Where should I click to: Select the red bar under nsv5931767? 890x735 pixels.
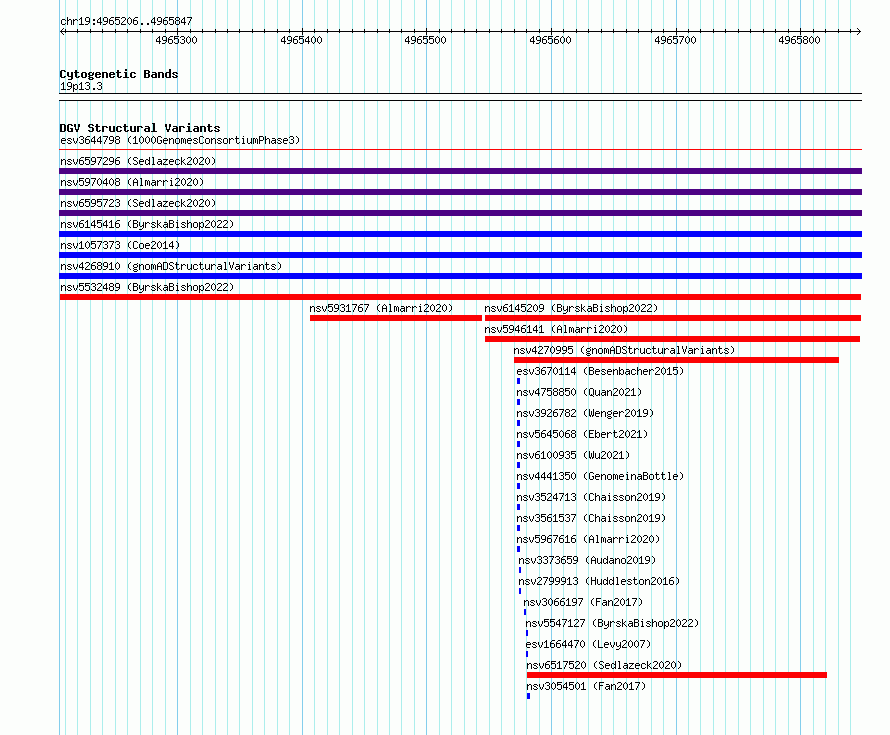(396, 318)
